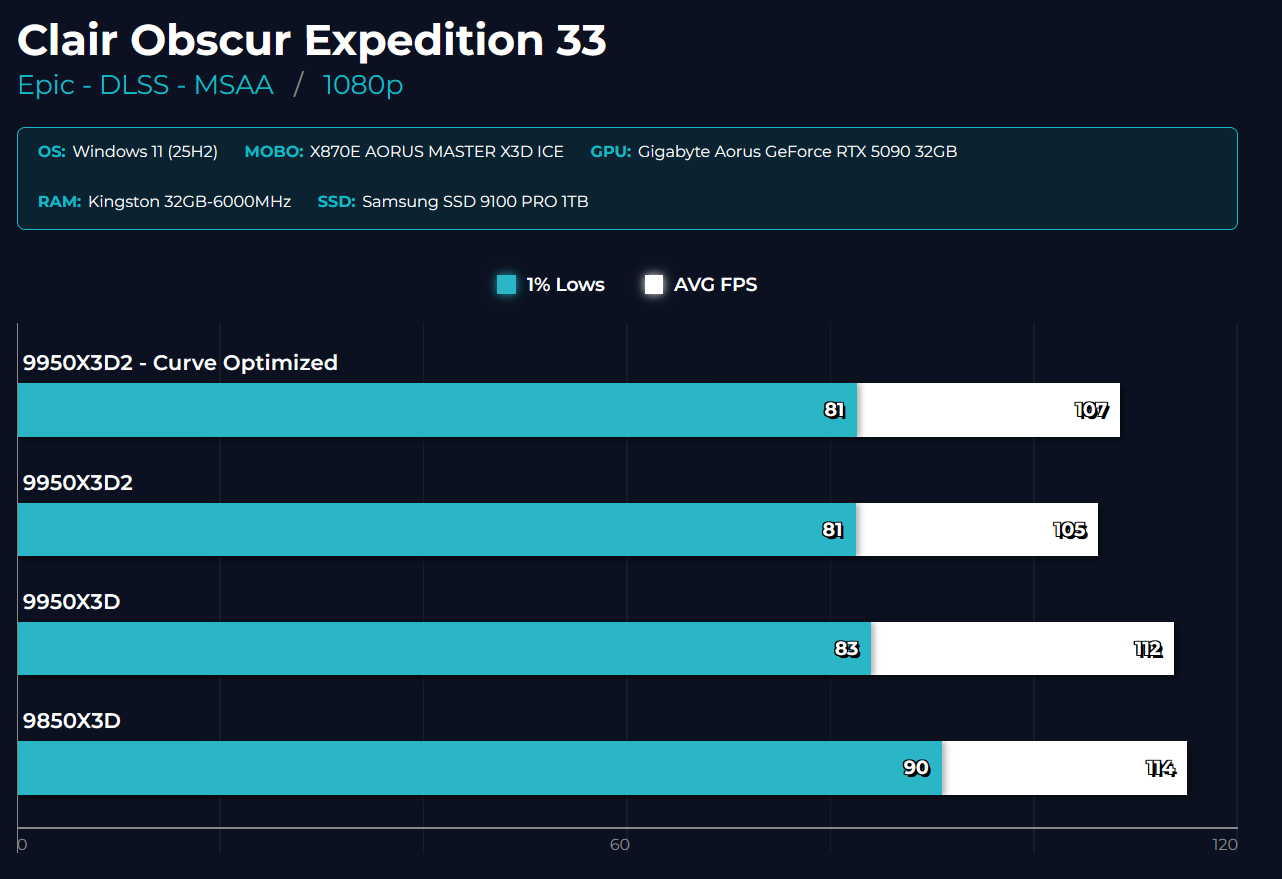Click the MOBO spec X870E AORUS MASTER
1282x879 pixels.
(436, 152)
